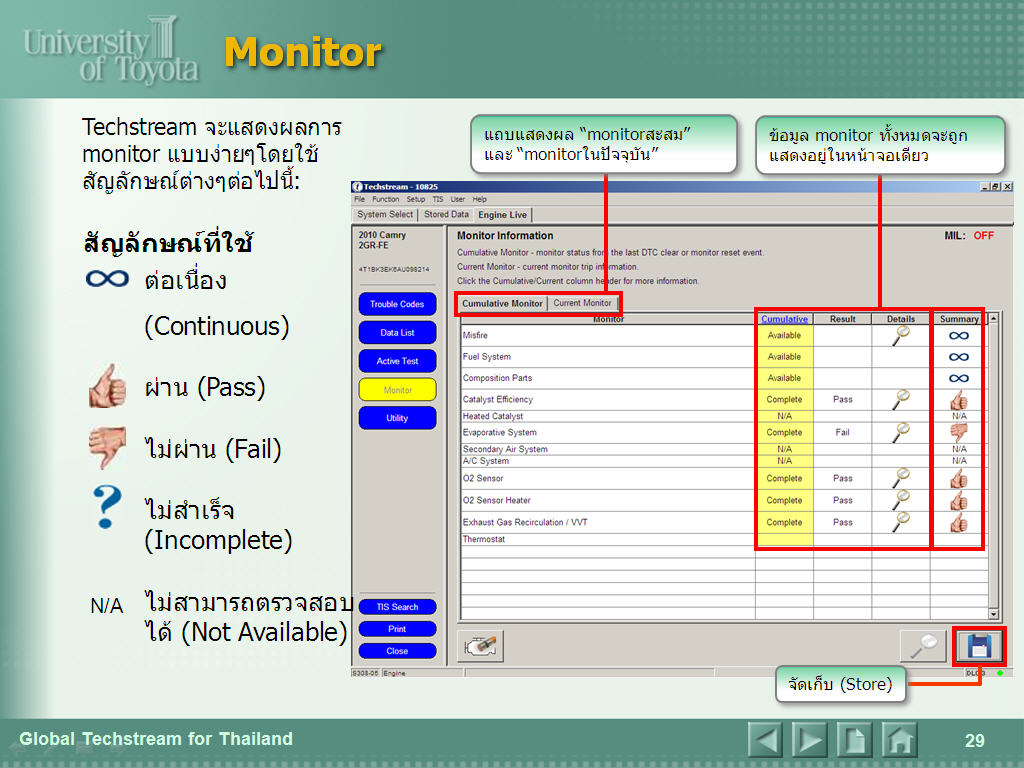This screenshot has width=1024, height=768.
Task: Click Evaporative System 'Fail' result cell
Action: pyautogui.click(x=842, y=432)
